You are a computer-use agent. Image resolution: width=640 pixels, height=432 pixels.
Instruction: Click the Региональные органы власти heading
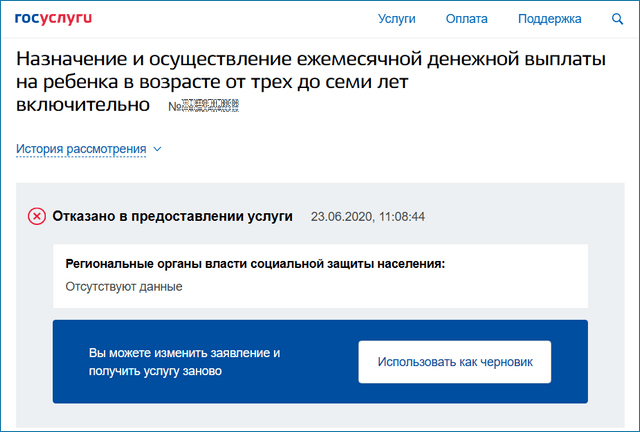(x=255, y=264)
